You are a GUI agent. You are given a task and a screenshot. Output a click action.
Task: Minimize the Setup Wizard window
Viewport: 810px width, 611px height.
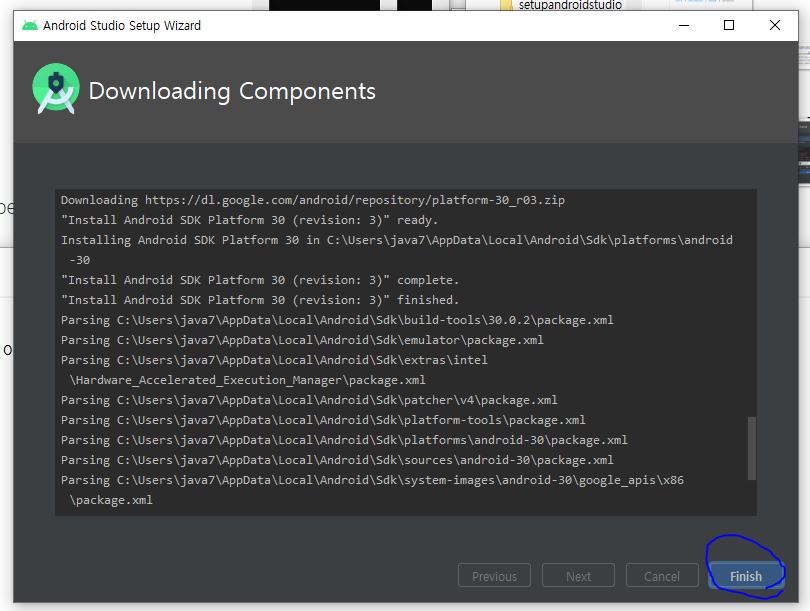coord(684,25)
